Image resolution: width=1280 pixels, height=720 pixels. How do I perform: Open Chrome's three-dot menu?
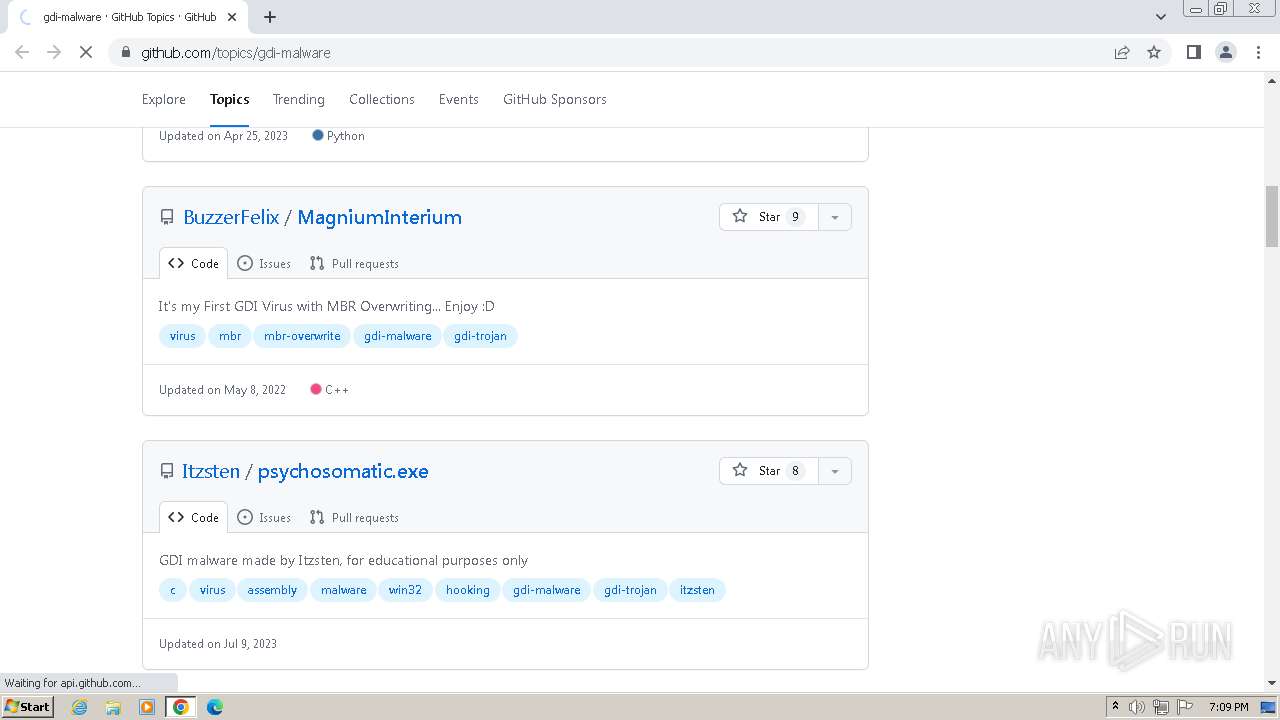pyautogui.click(x=1258, y=52)
